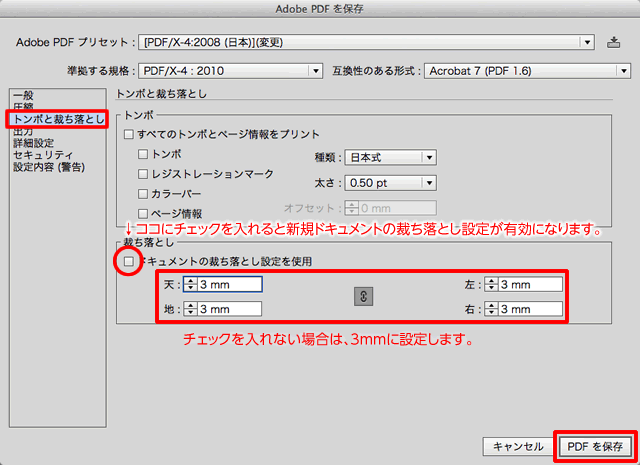Check the ページ情報 checkbox
The image size is (640, 465).
(x=143, y=214)
